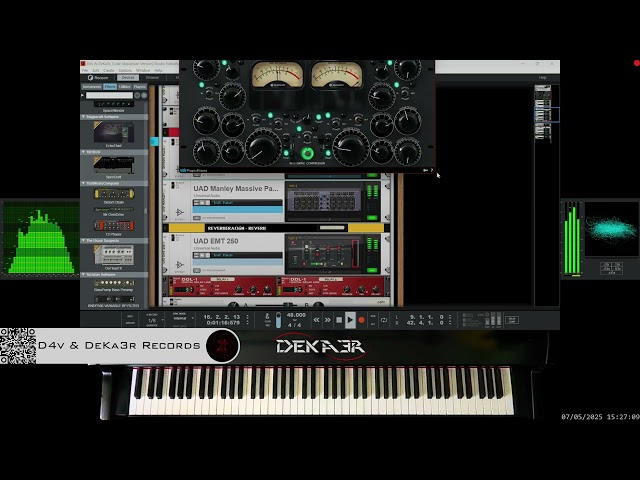The height and width of the screenshot is (480, 640).
Task: Click the green open button on EMT 250
Action: point(372,270)
